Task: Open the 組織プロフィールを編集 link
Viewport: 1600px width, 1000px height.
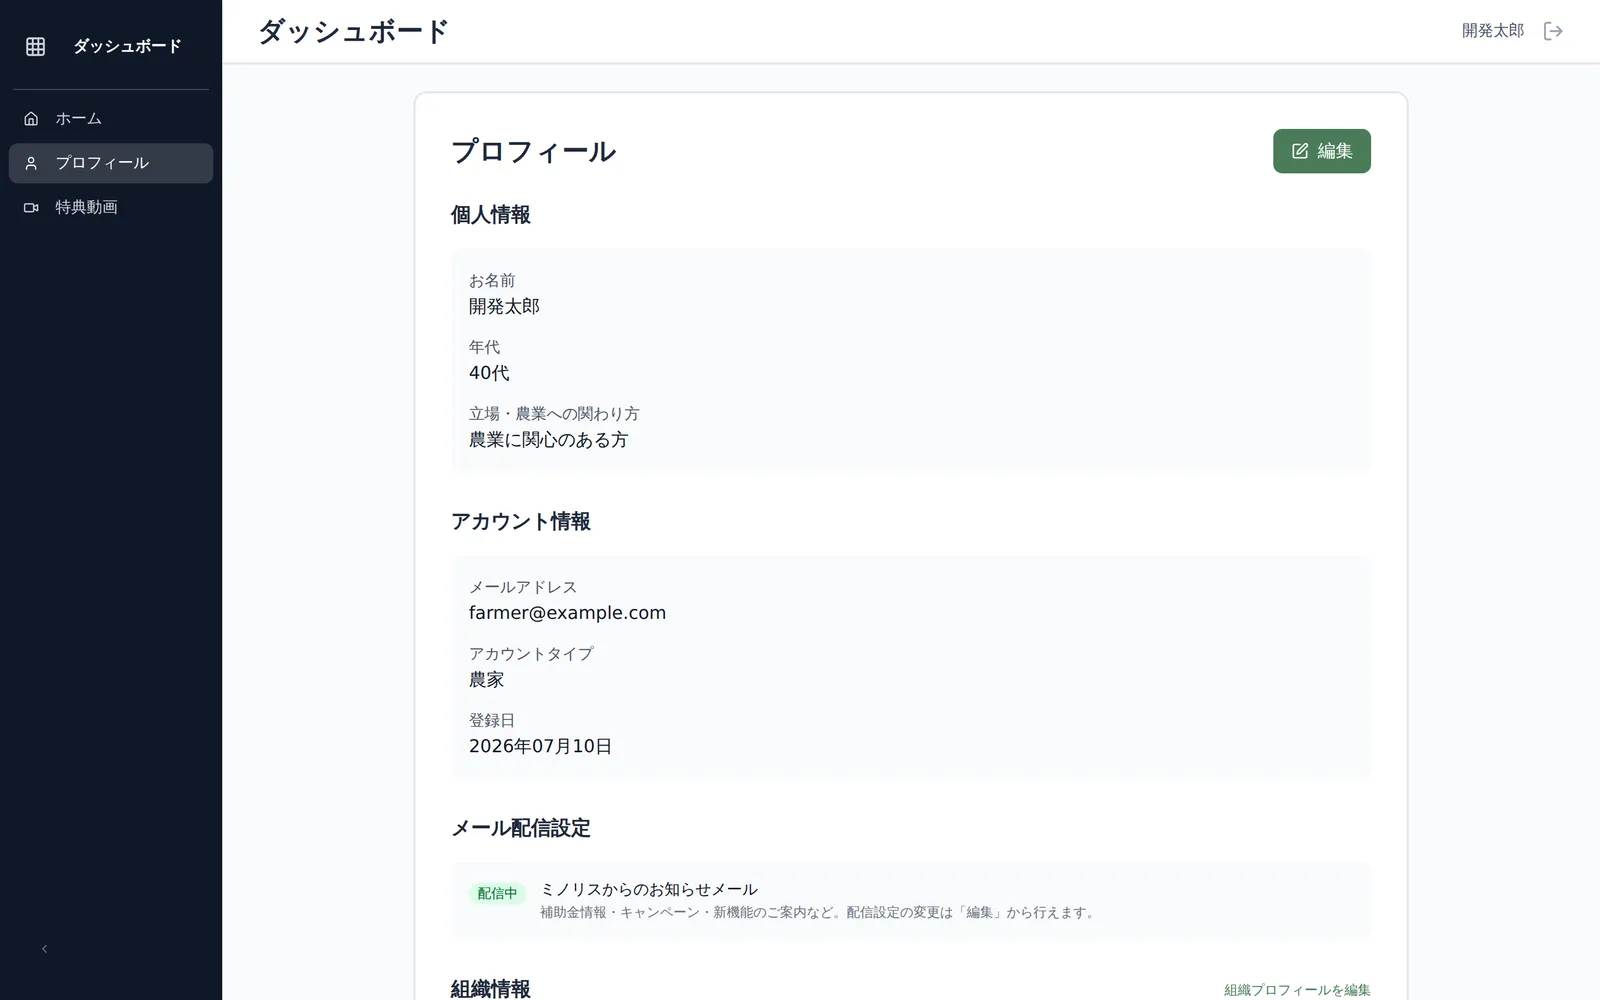Action: 1297,990
